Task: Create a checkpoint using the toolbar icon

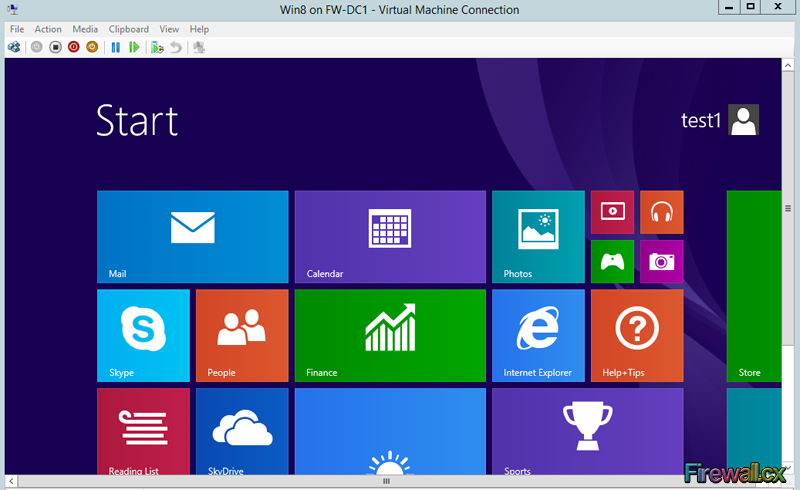Action: click(157, 47)
